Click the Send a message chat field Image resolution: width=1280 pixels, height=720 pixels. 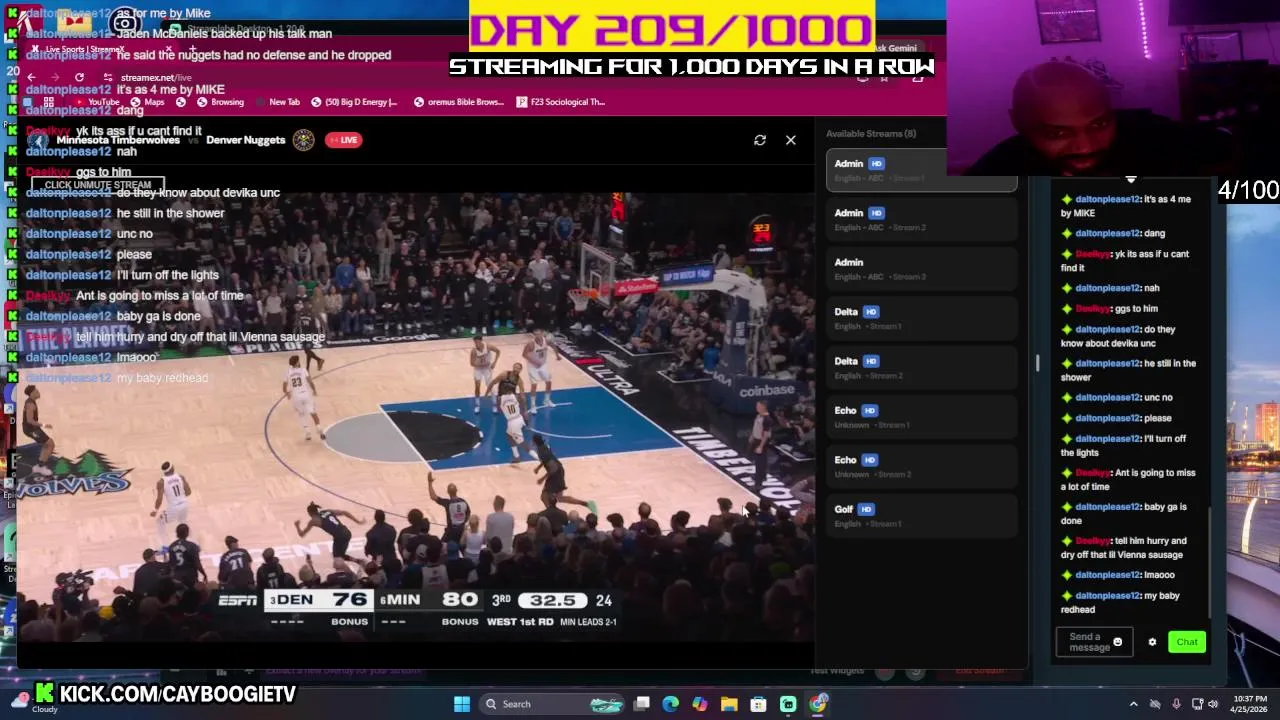(x=1094, y=642)
